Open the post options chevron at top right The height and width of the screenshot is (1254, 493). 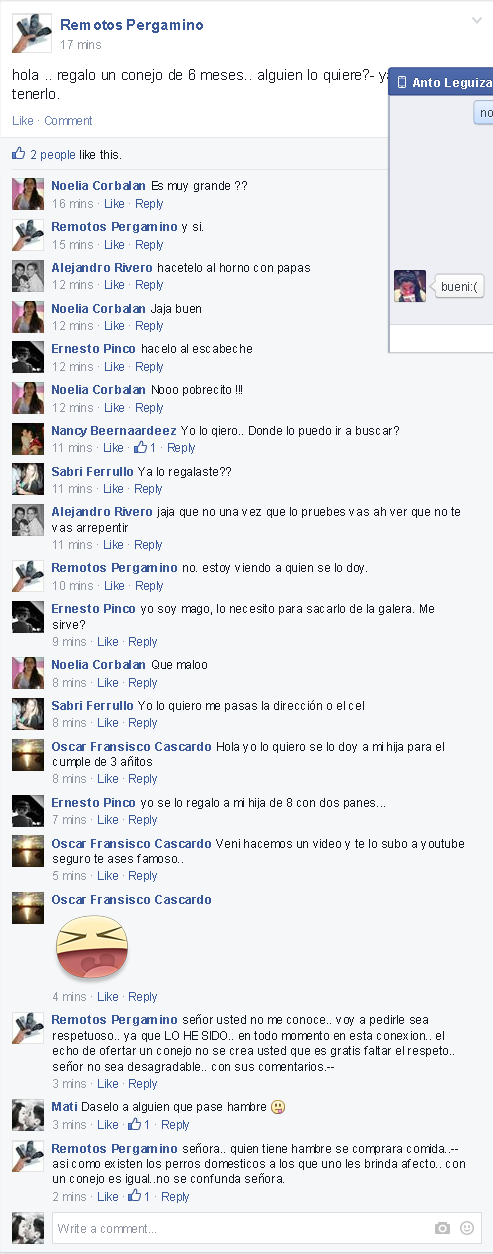pyautogui.click(x=477, y=20)
